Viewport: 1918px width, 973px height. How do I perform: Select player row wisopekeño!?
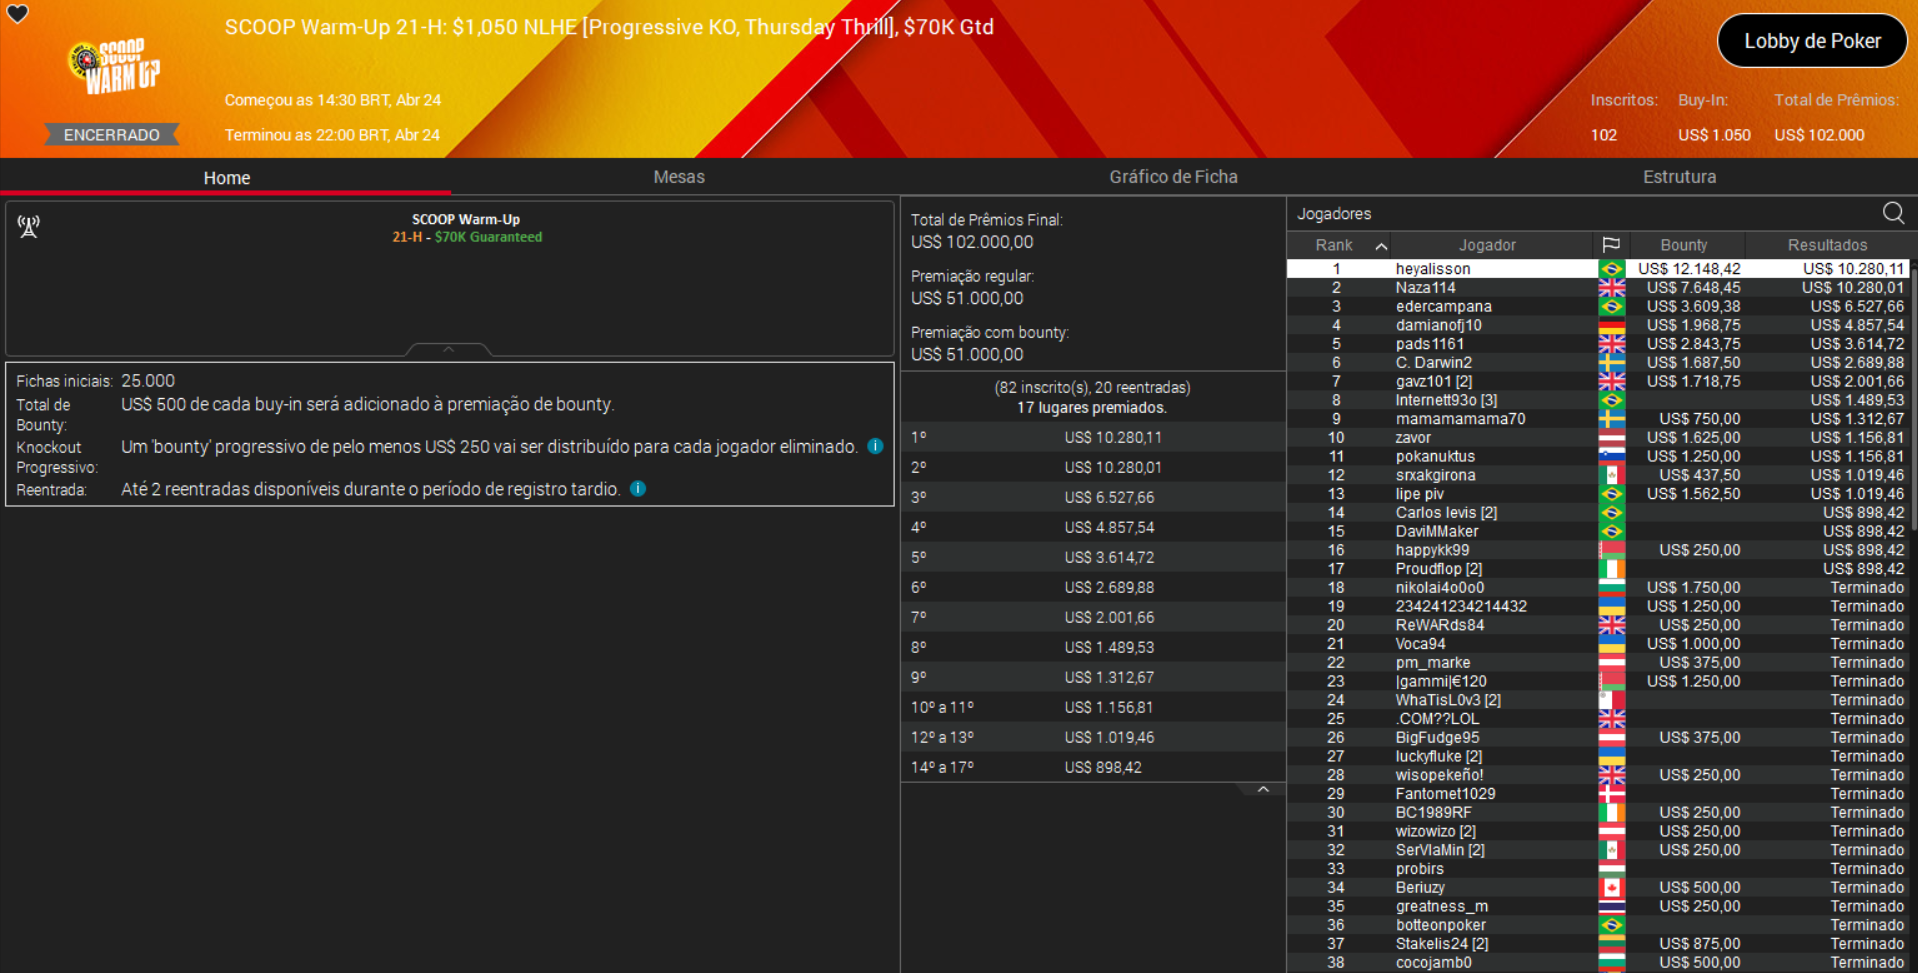(1598, 775)
